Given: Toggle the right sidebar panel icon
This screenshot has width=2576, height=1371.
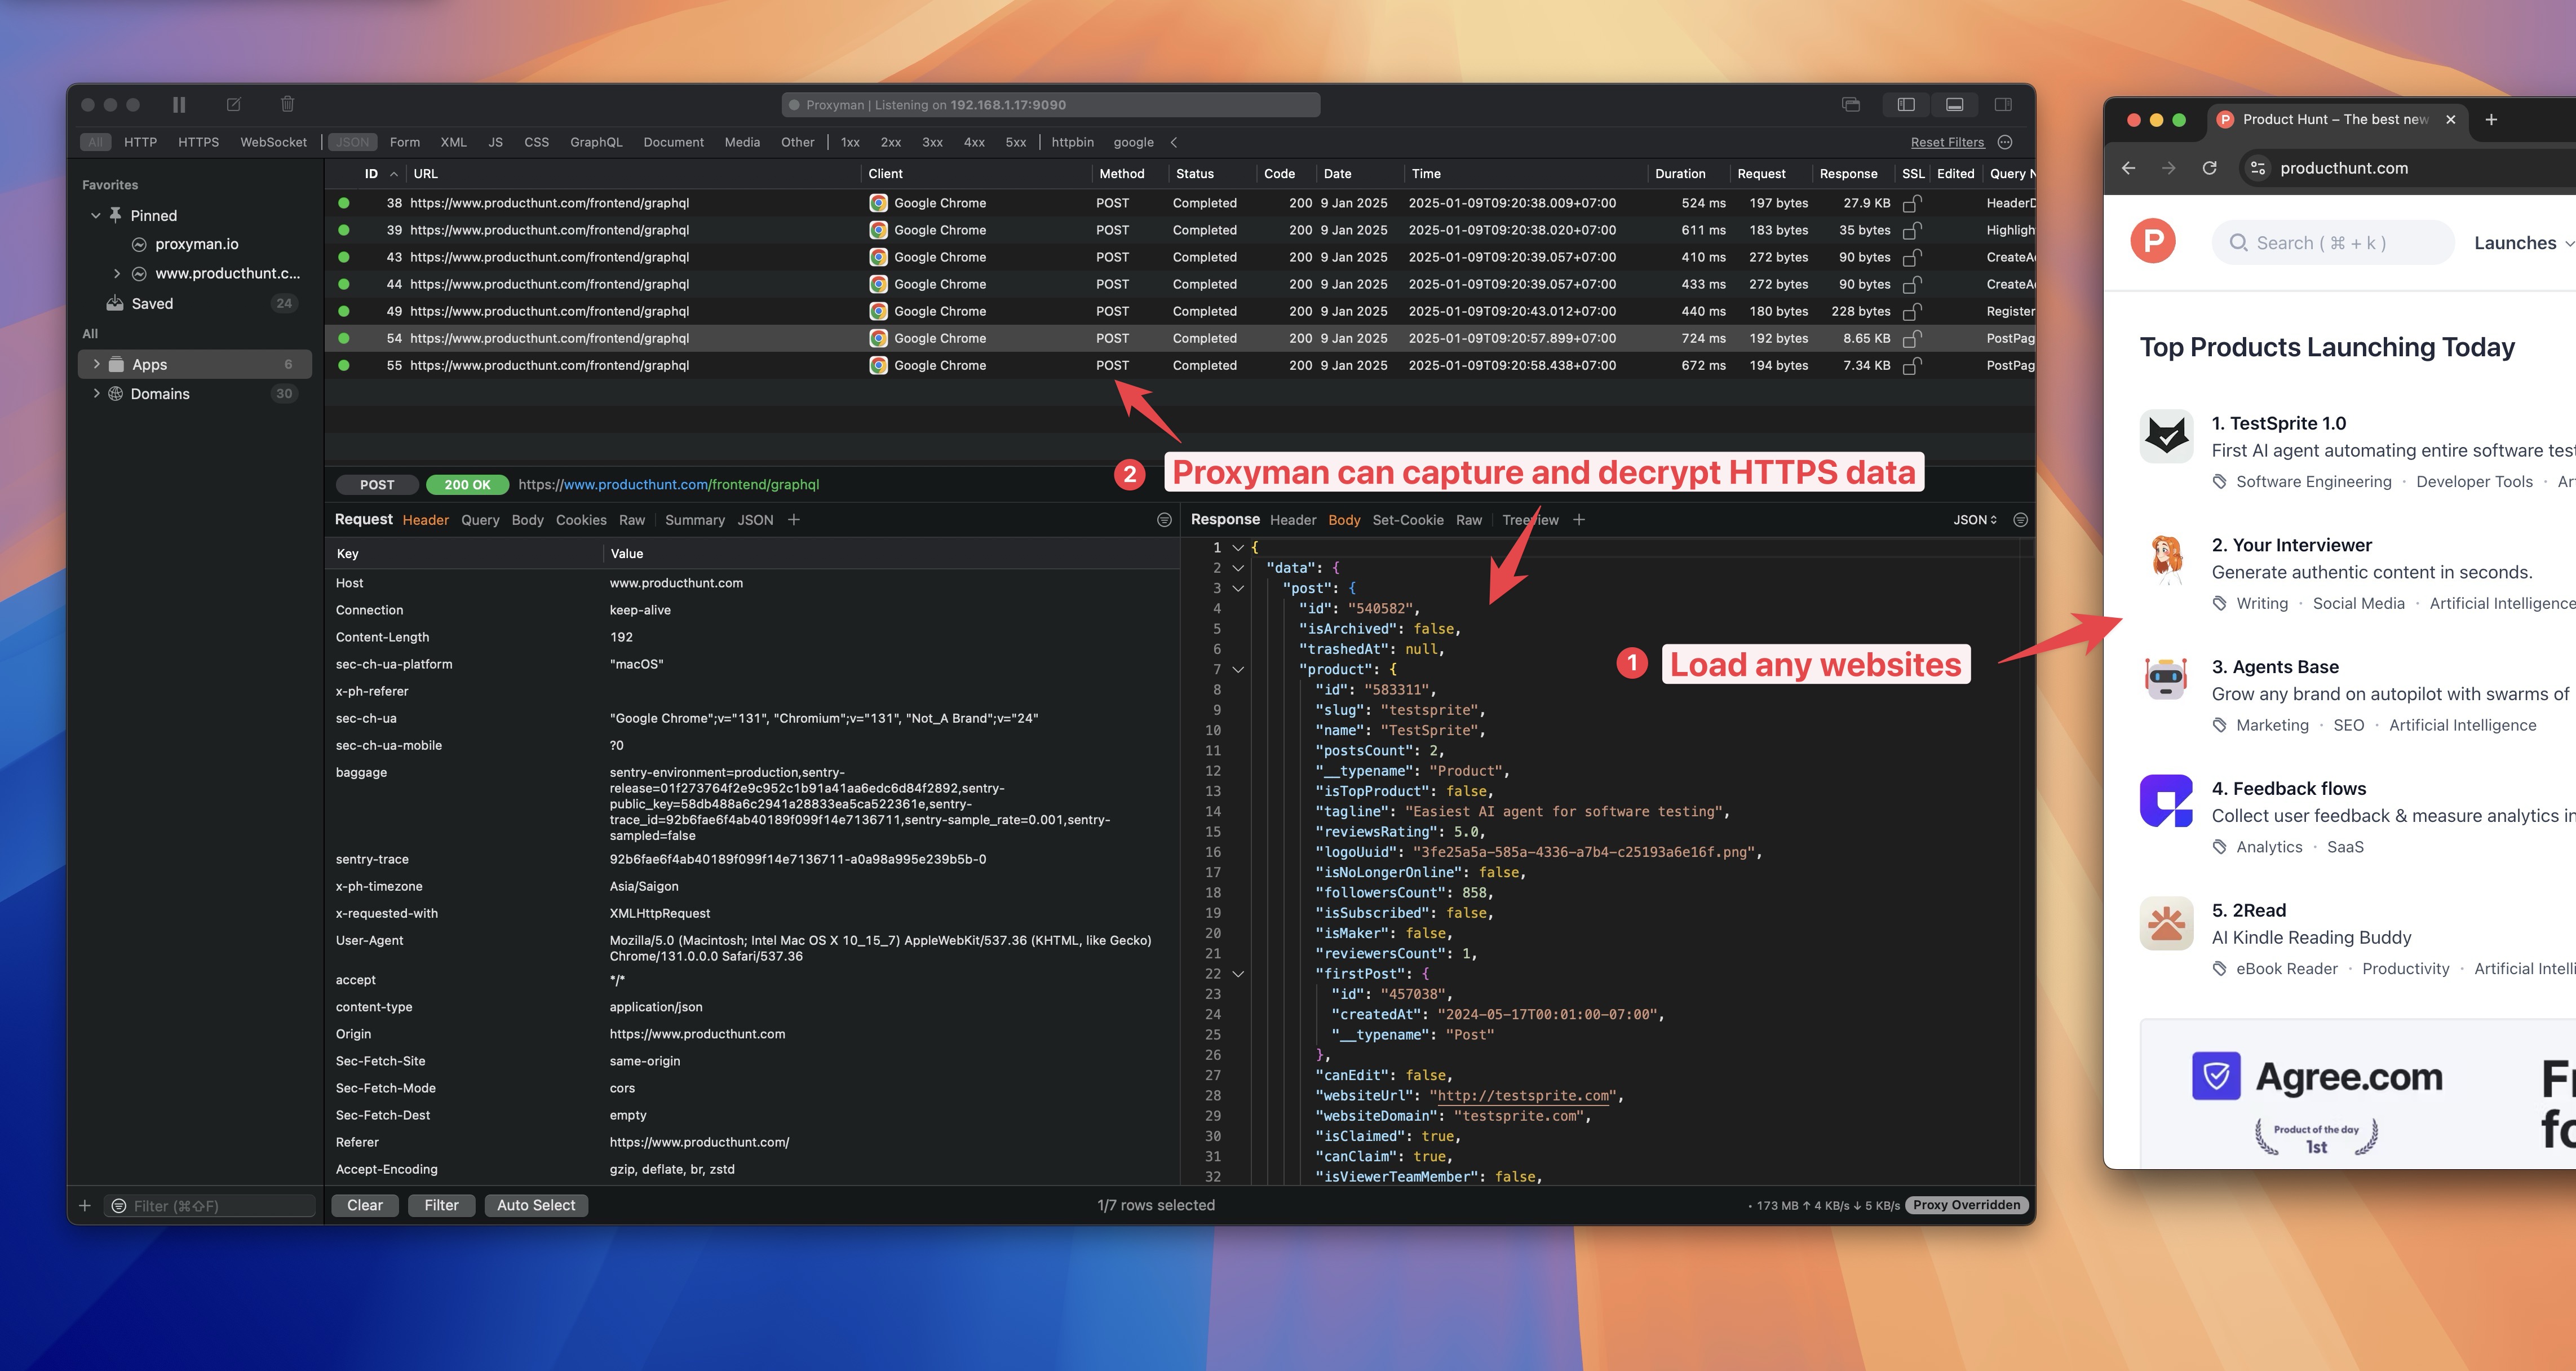Looking at the screenshot, I should point(2003,104).
